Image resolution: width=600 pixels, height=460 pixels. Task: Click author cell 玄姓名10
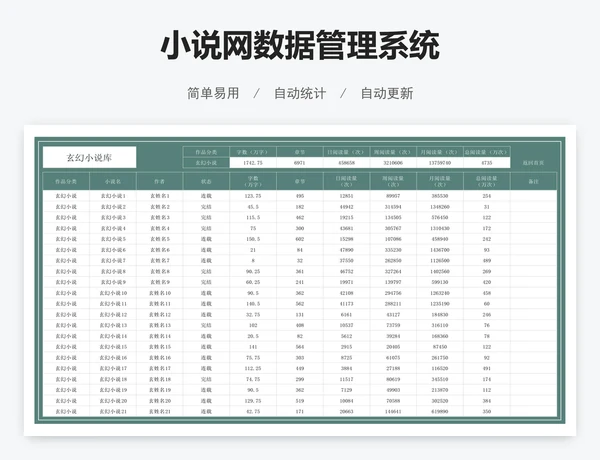[x=159, y=293]
